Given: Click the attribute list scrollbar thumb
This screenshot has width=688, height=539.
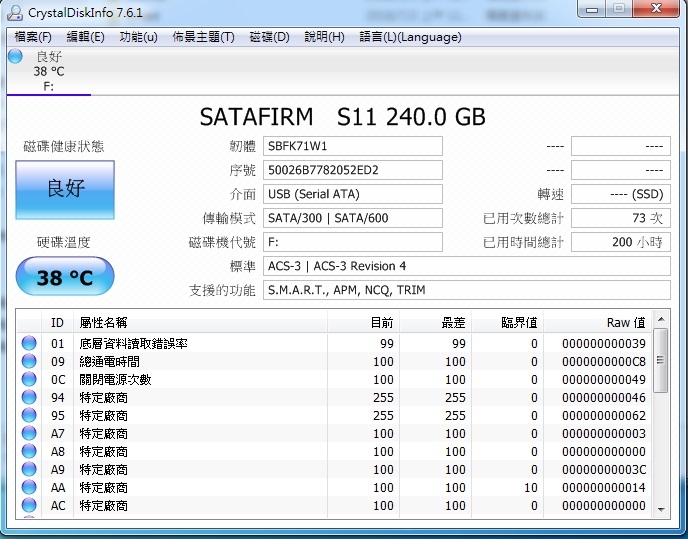Looking at the screenshot, I should pyautogui.click(x=661, y=360).
